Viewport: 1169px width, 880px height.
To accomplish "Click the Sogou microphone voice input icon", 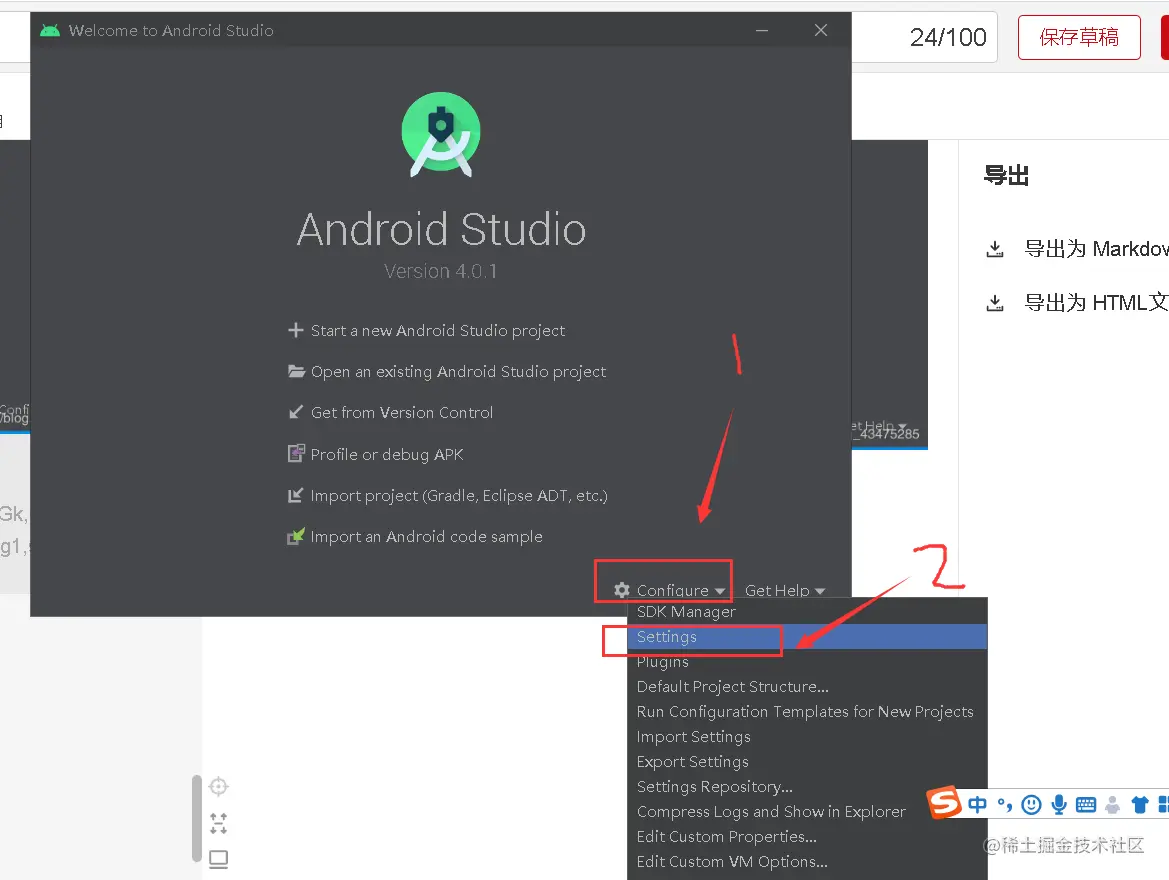I will (x=1059, y=805).
